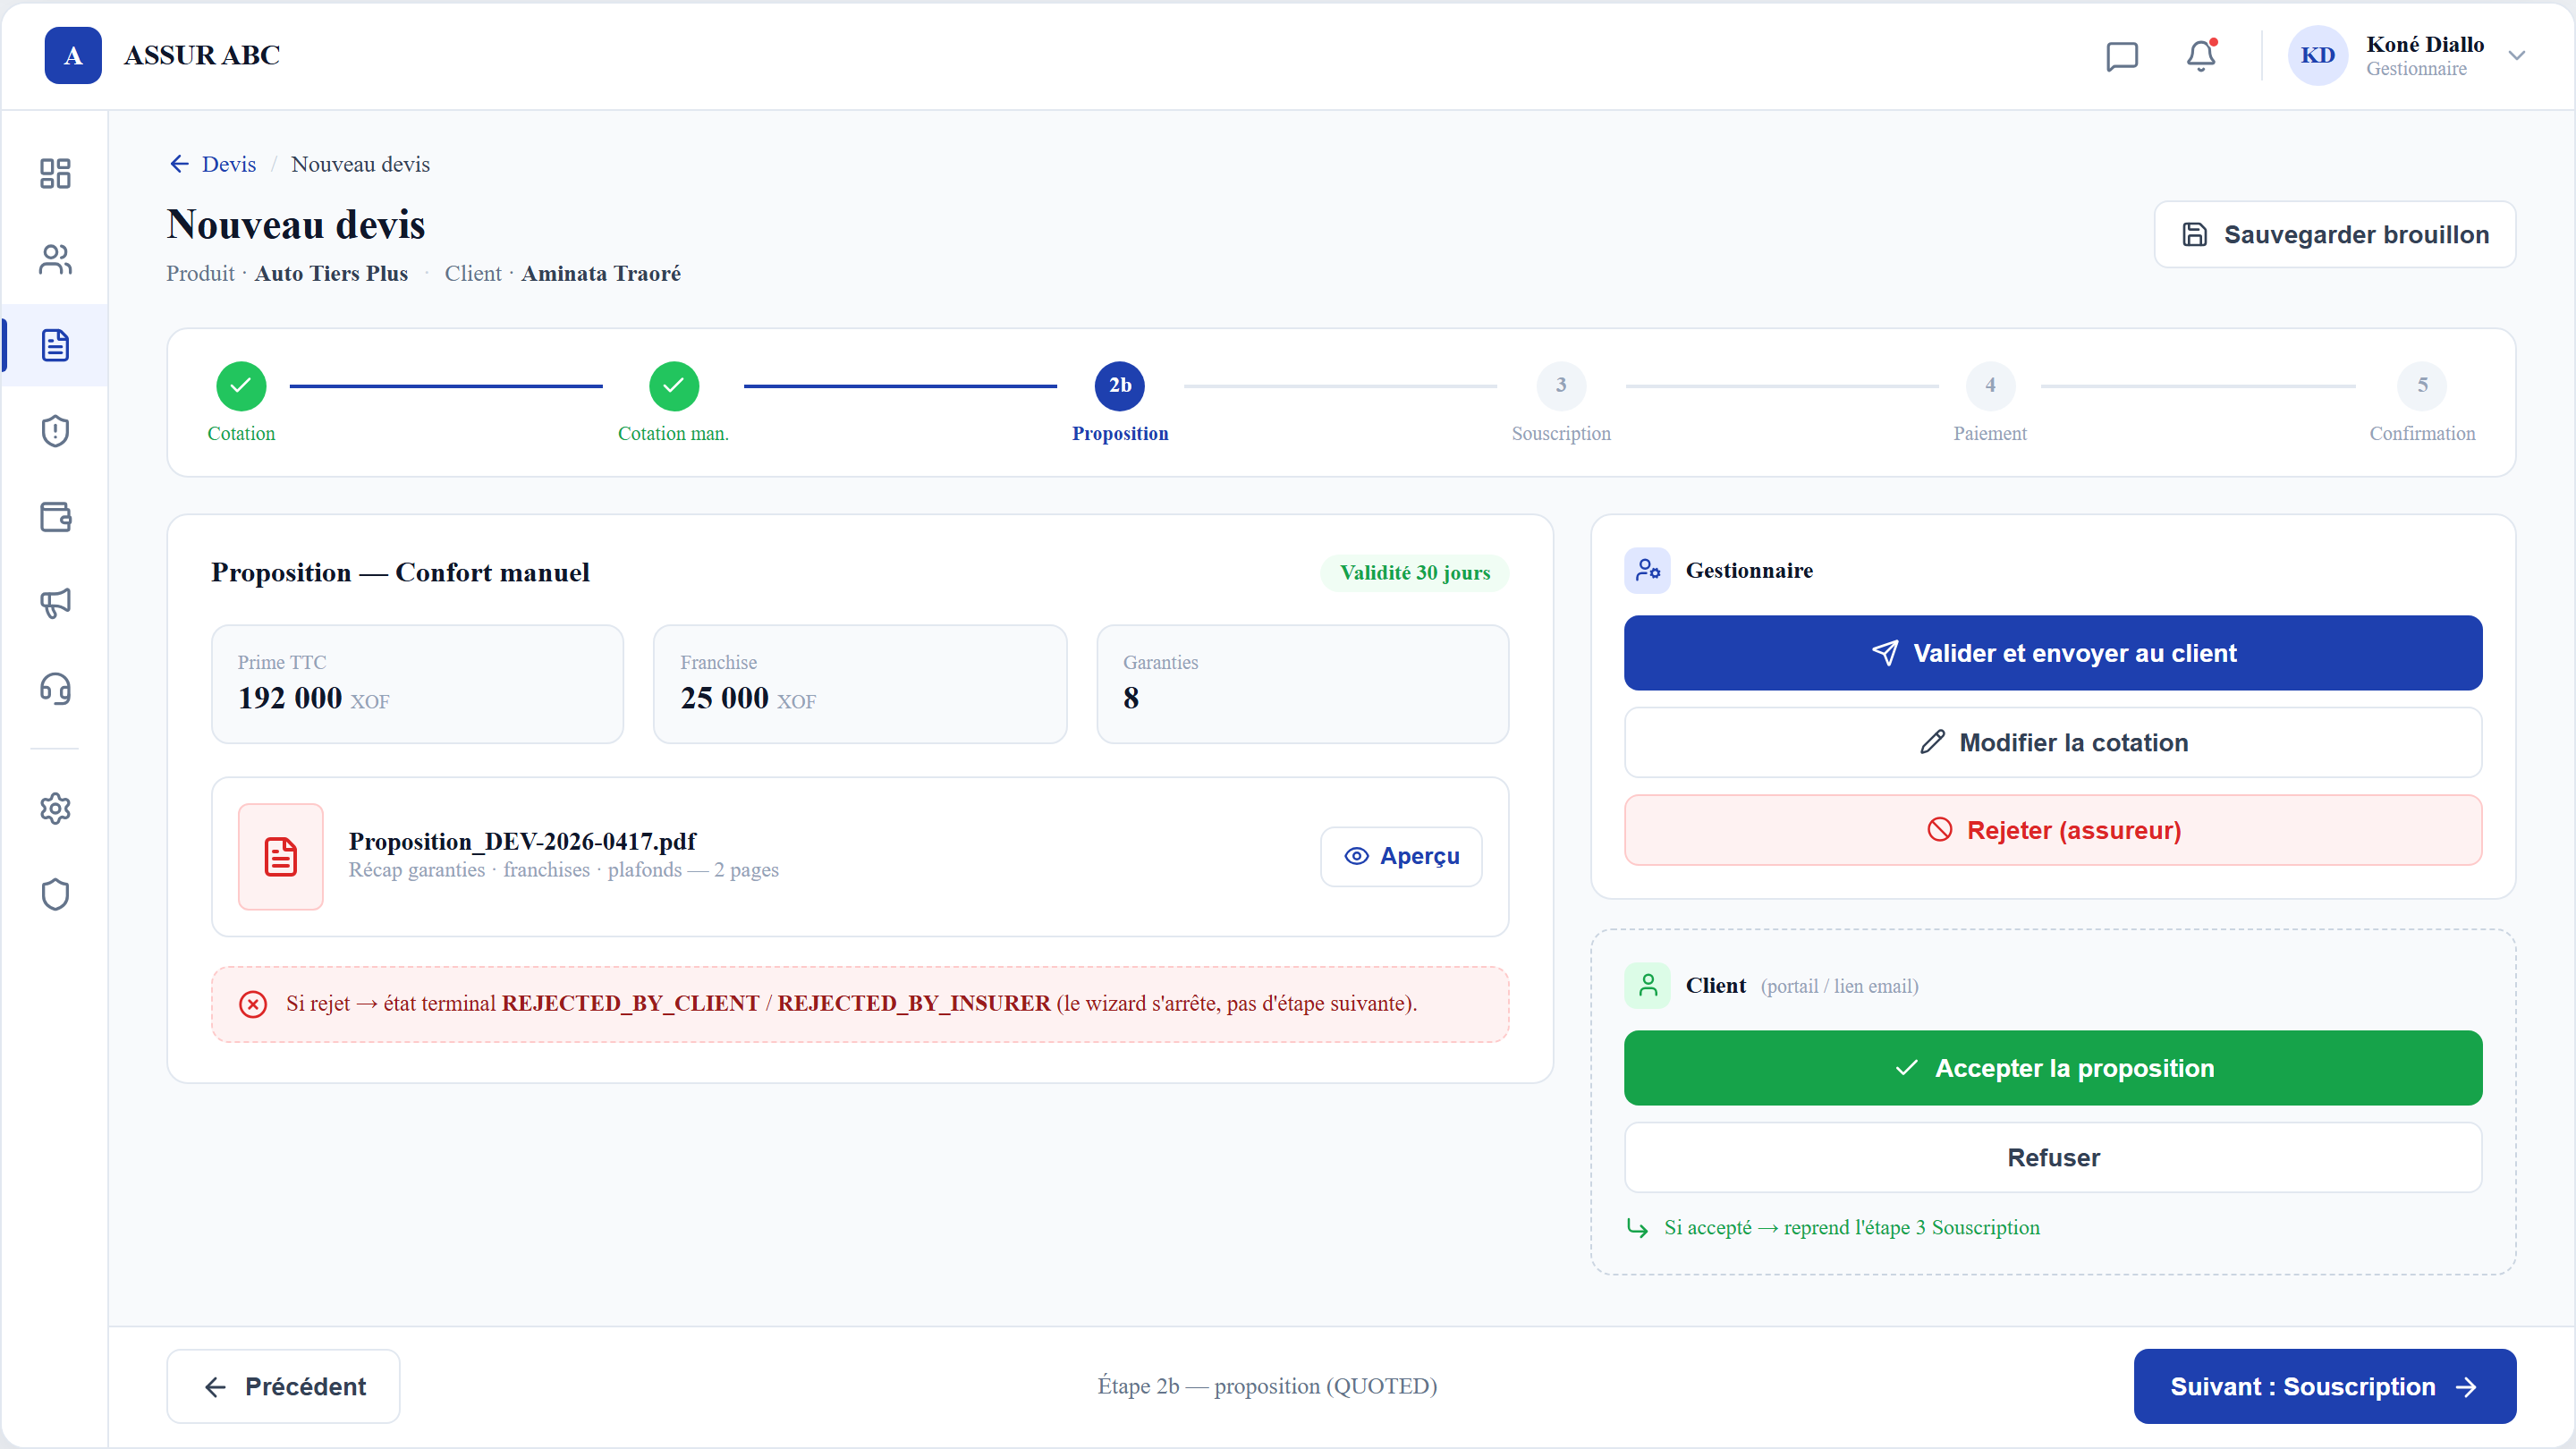The width and height of the screenshot is (2576, 1449).
Task: Click Rejeter (assureur) button
Action: [x=2053, y=830]
